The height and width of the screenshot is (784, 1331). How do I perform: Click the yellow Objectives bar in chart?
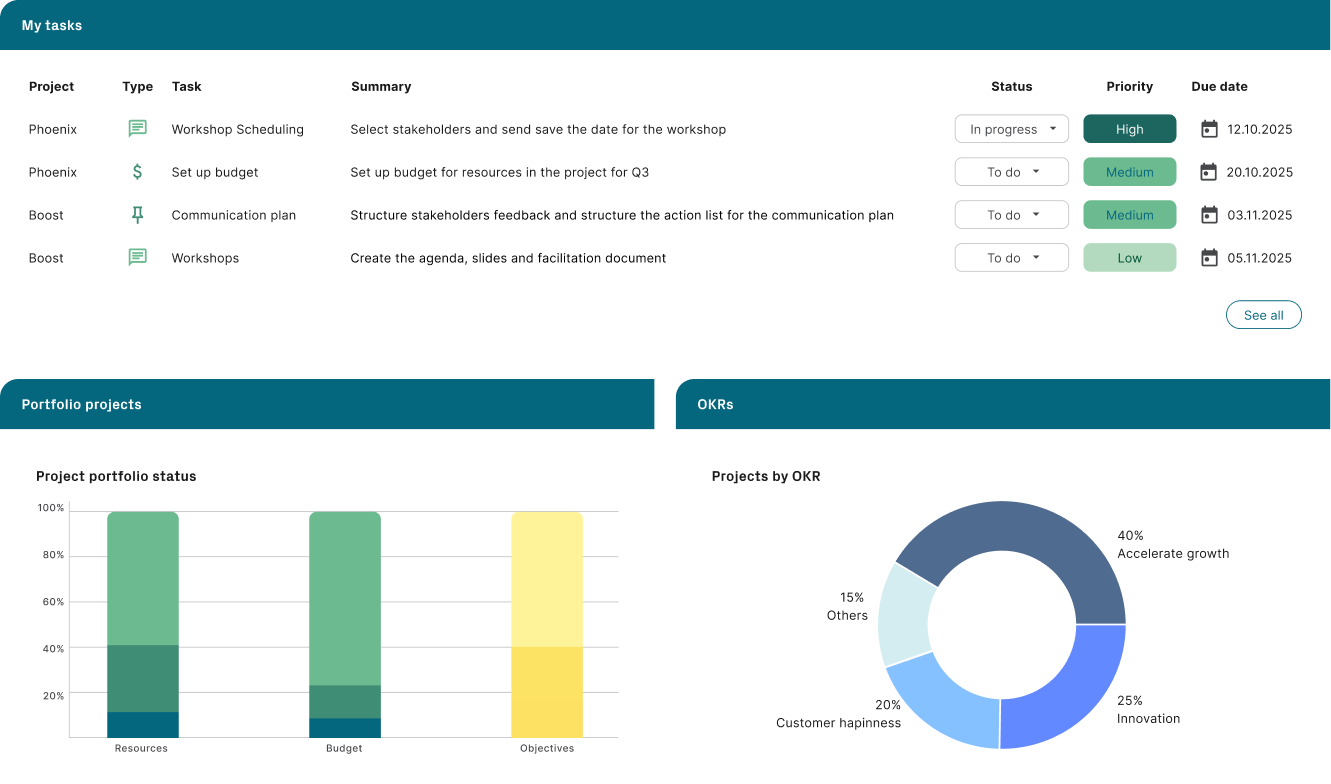547,620
